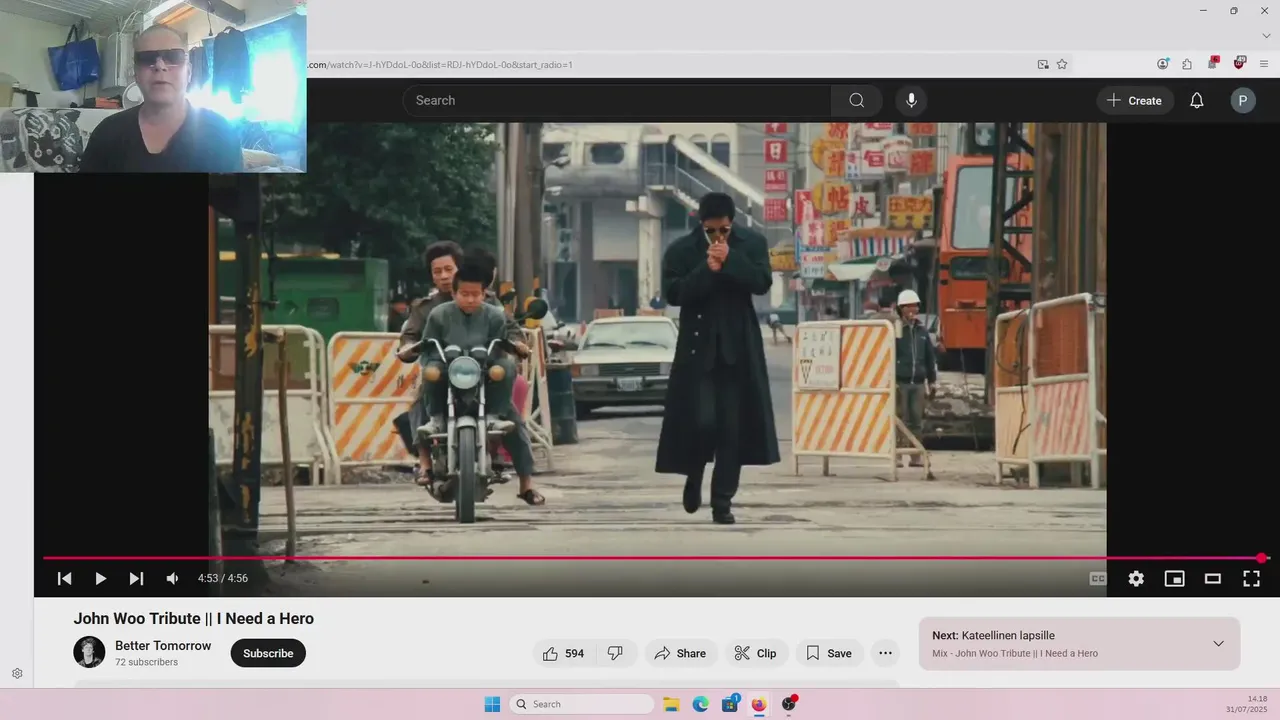Play the video
1280x720 pixels.
coord(100,578)
